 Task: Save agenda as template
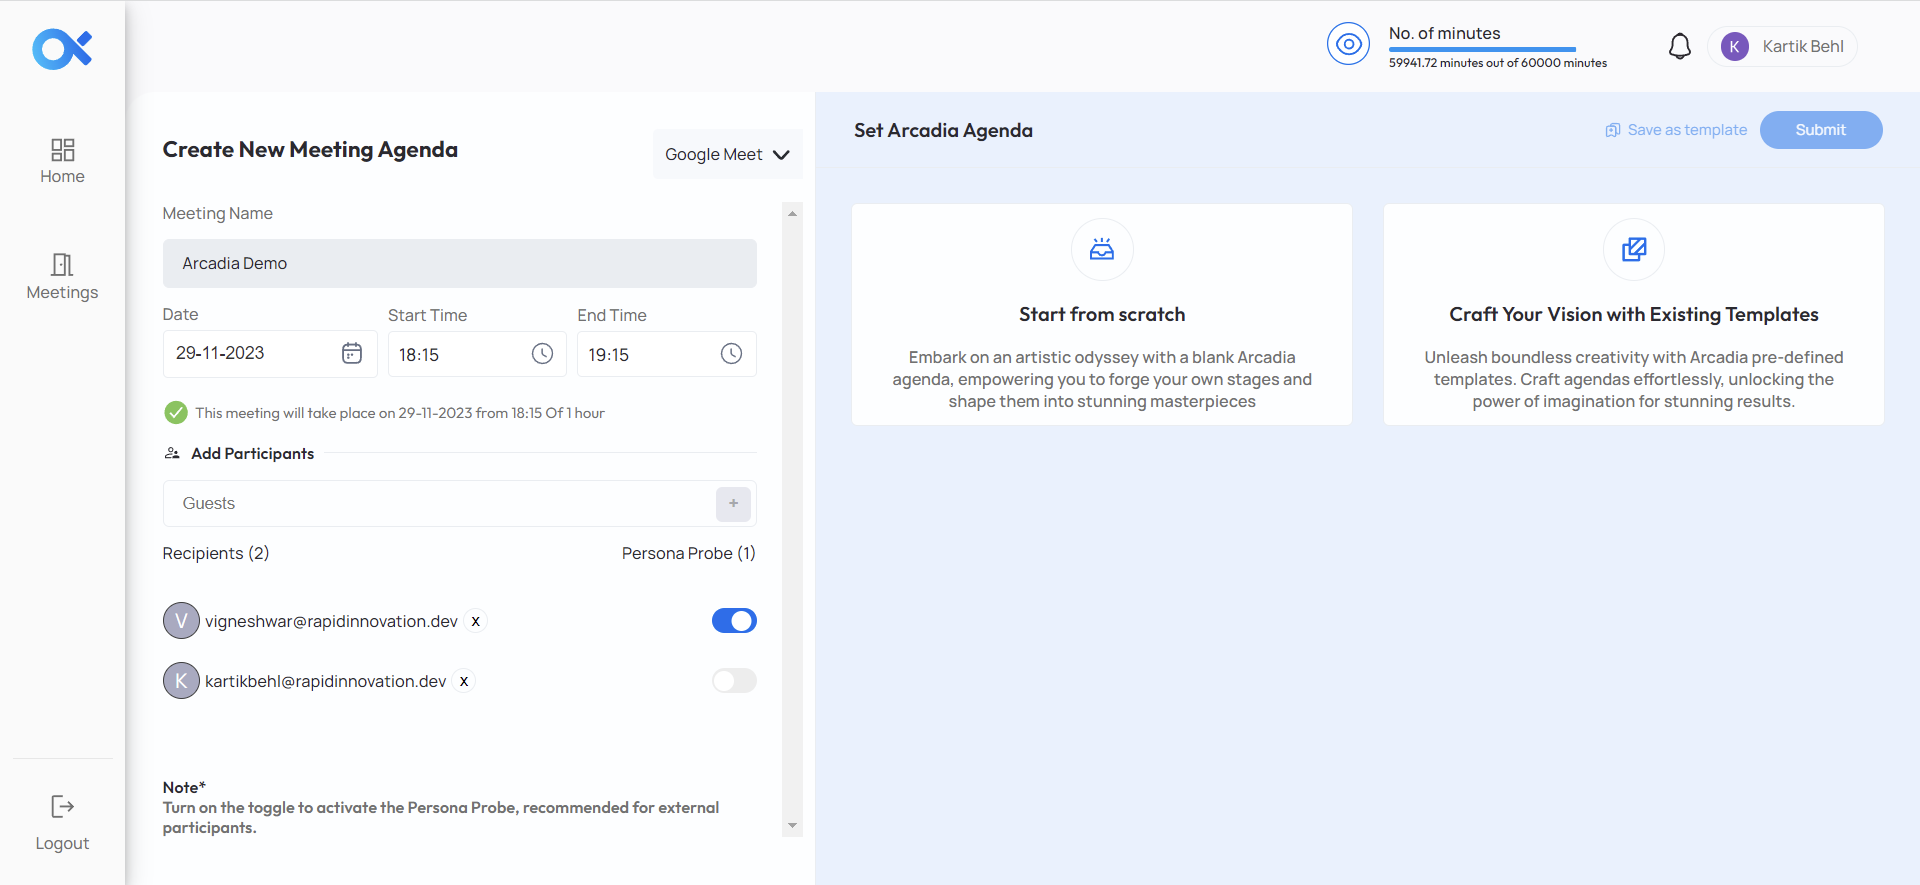[1676, 130]
